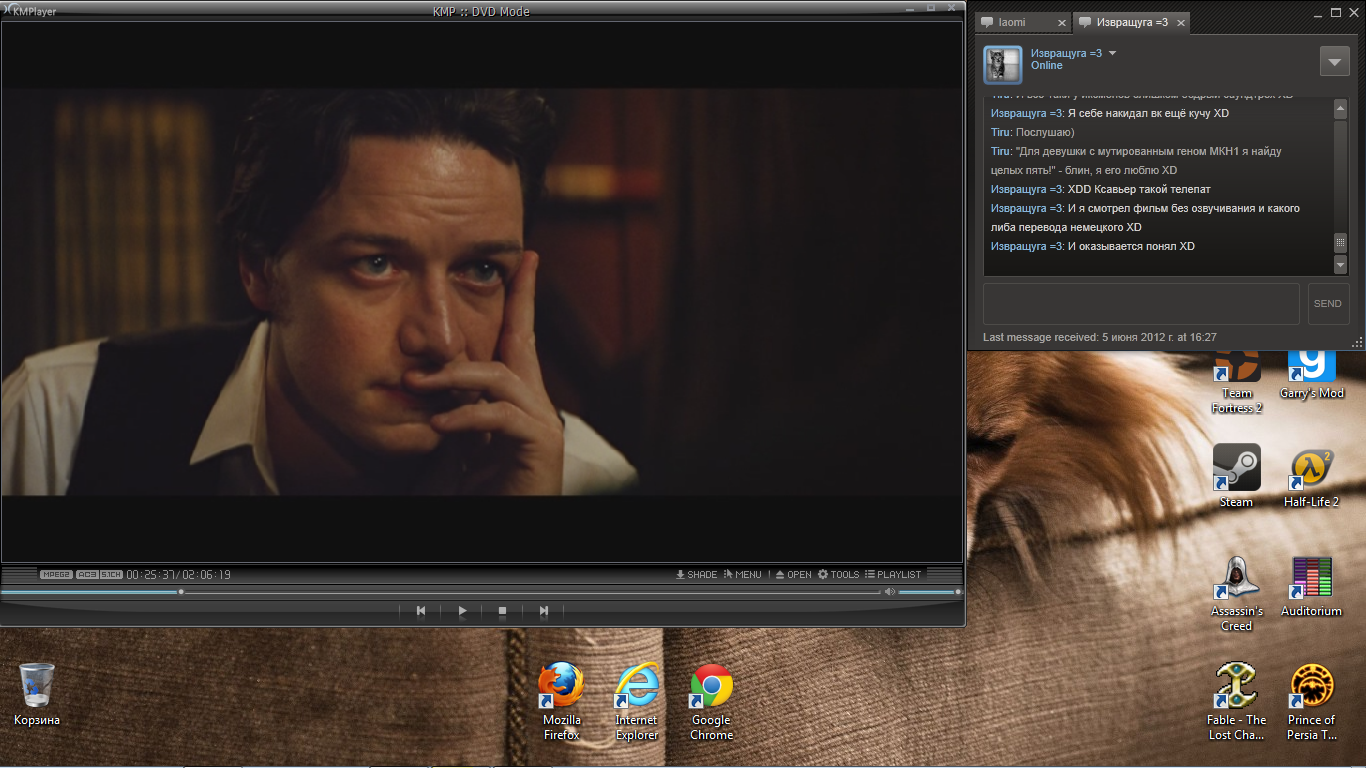The height and width of the screenshot is (768, 1366).
Task: Minimize the Steam chat window
Action: tap(1317, 14)
